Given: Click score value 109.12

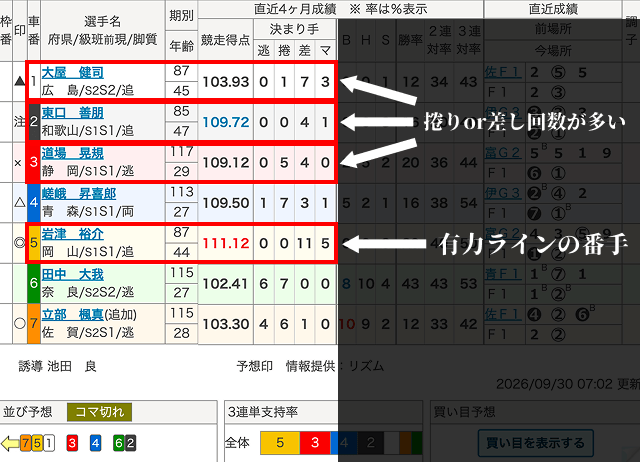Looking at the screenshot, I should (226, 162).
